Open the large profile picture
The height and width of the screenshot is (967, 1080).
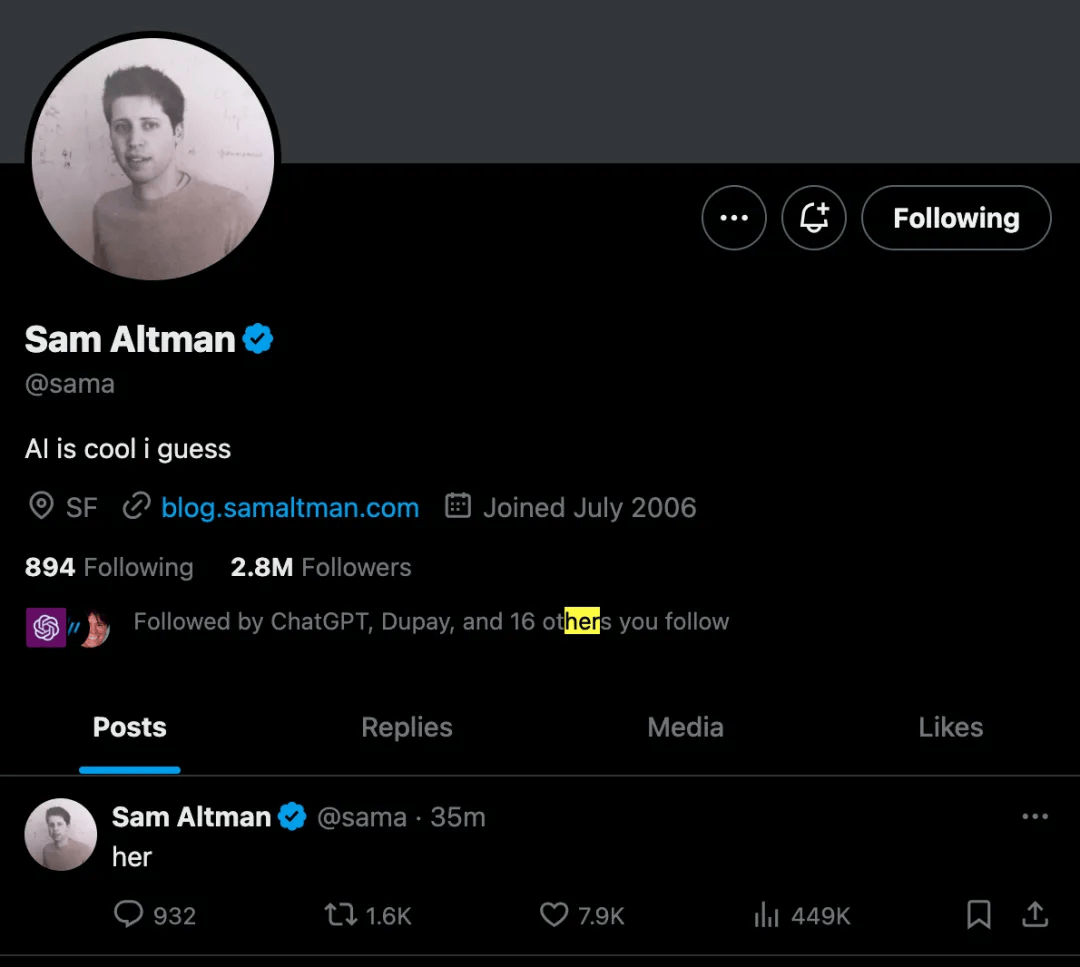[x=153, y=158]
